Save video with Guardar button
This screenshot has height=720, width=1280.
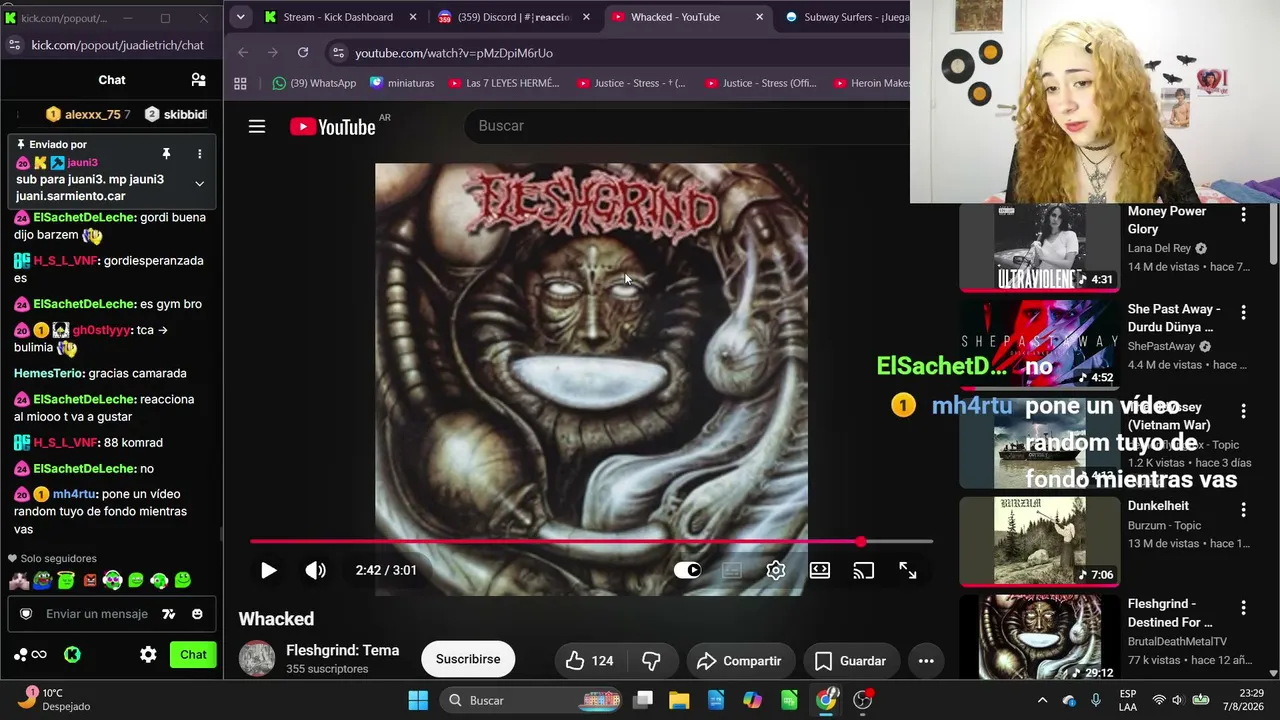click(851, 661)
